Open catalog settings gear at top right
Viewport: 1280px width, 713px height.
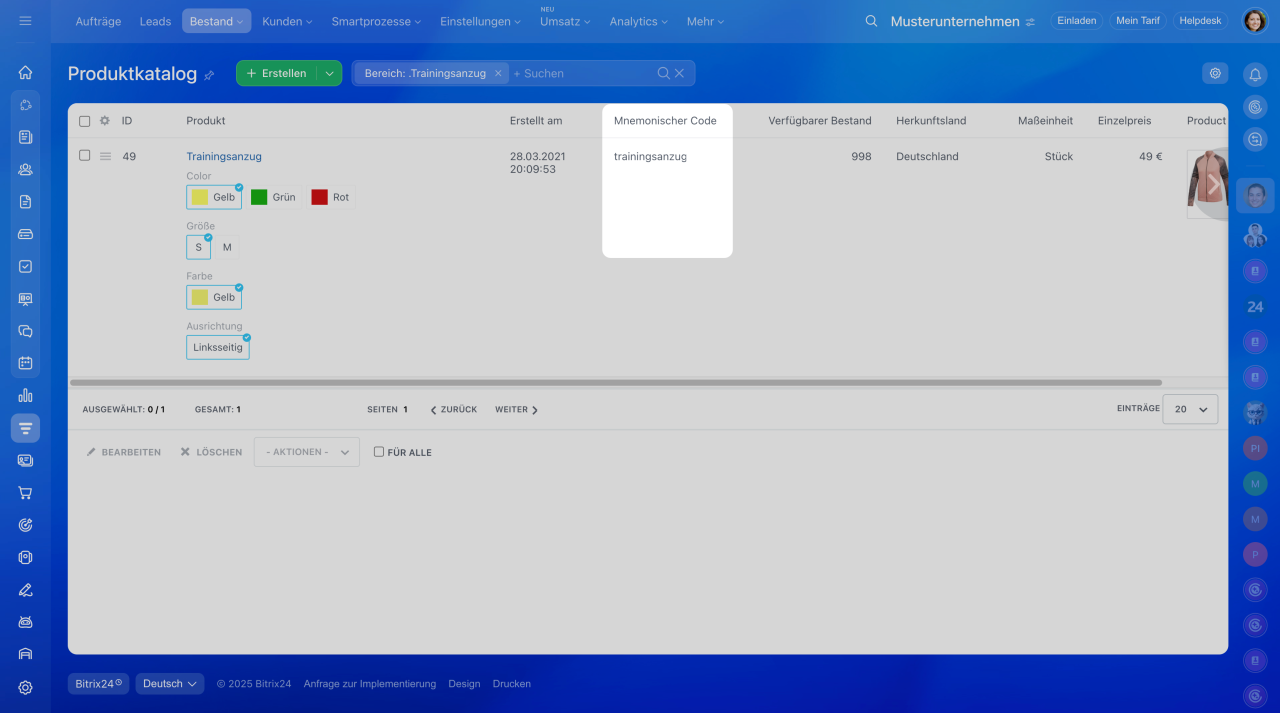tap(1215, 73)
